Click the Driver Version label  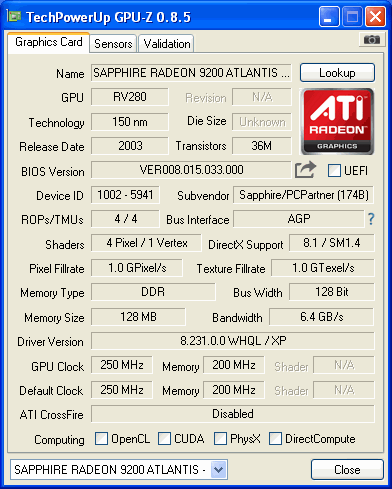50,342
